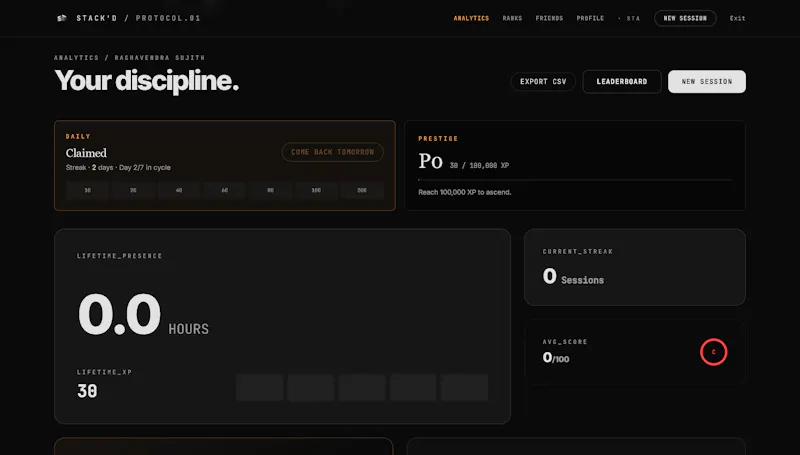Select the 200 daily reward tile
Image resolution: width=800 pixels, height=455 pixels.
pyautogui.click(x=362, y=190)
